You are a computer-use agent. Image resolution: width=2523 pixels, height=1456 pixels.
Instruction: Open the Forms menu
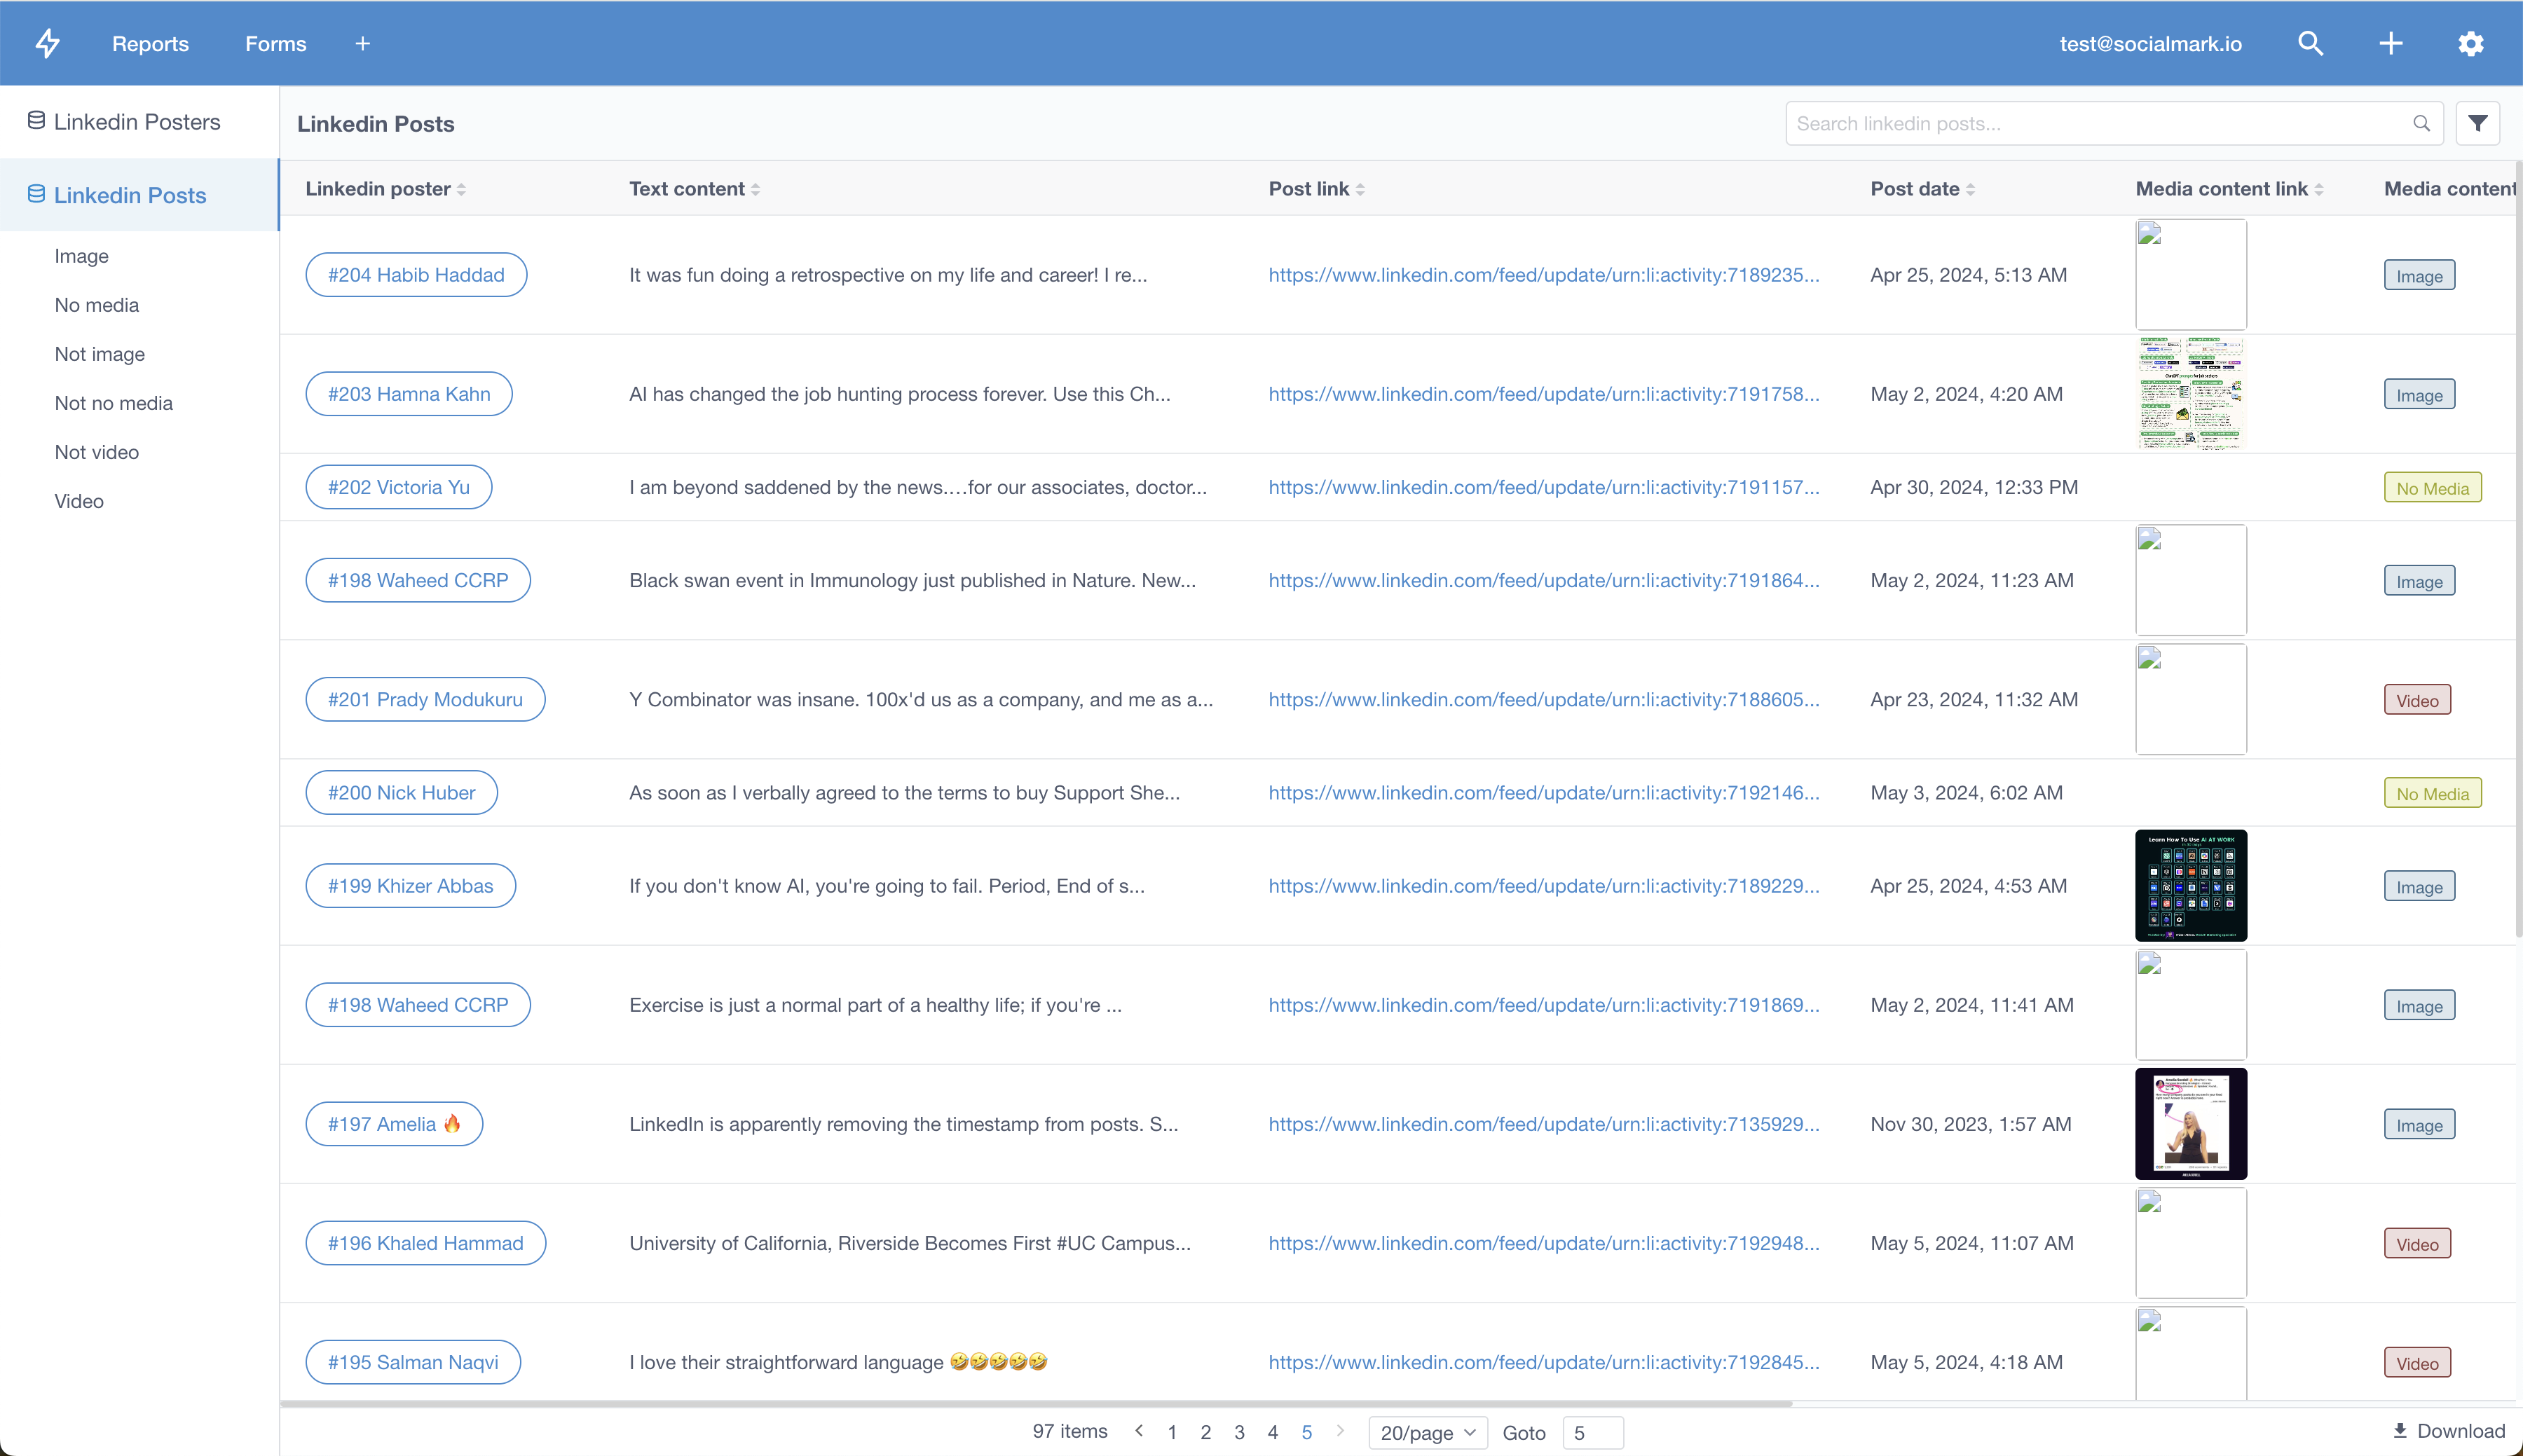(x=275, y=43)
